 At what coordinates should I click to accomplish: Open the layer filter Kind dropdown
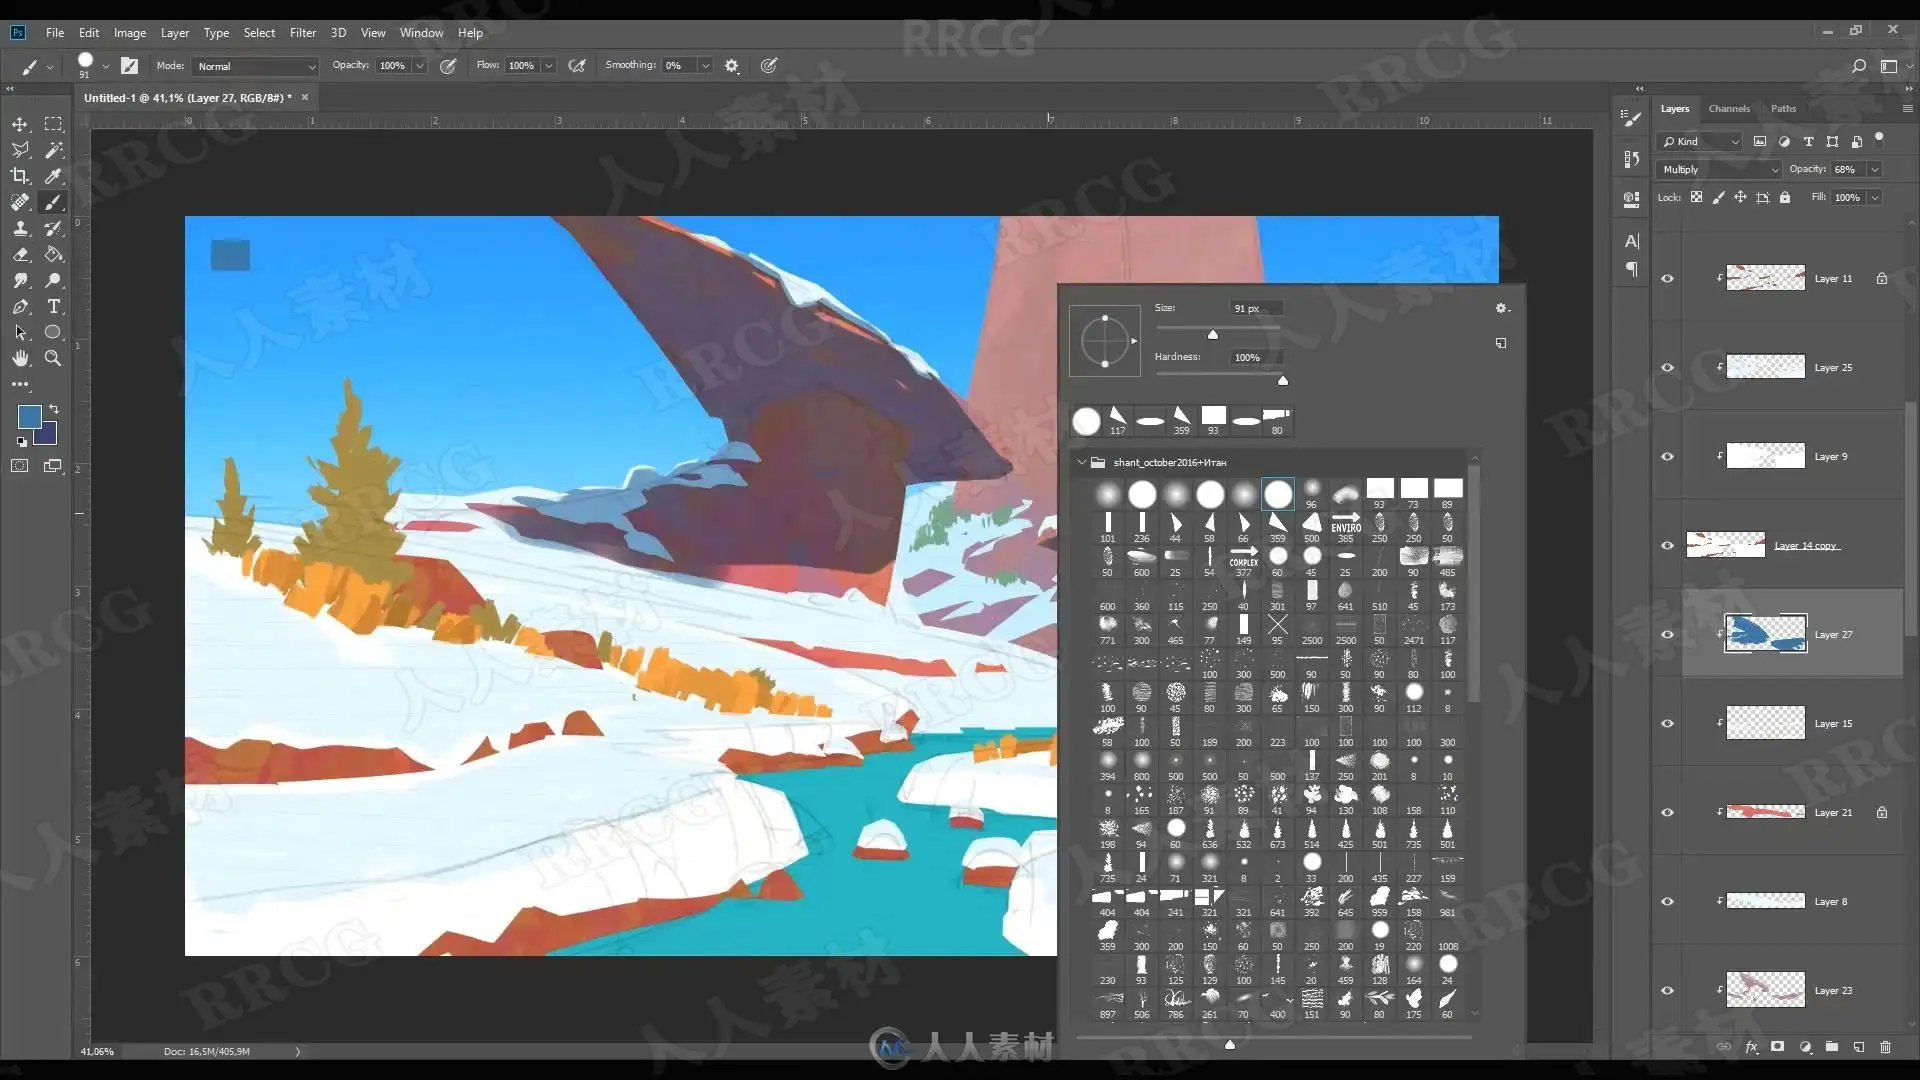click(1700, 142)
